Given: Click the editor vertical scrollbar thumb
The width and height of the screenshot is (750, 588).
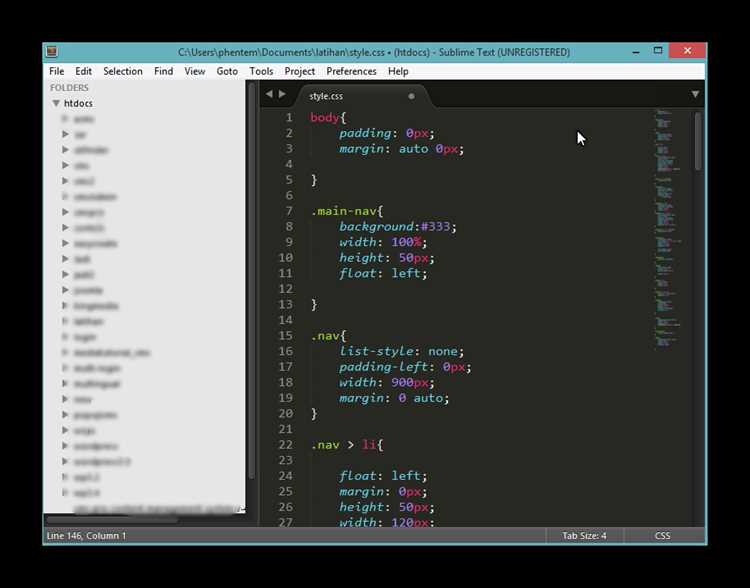Looking at the screenshot, I should (698, 141).
